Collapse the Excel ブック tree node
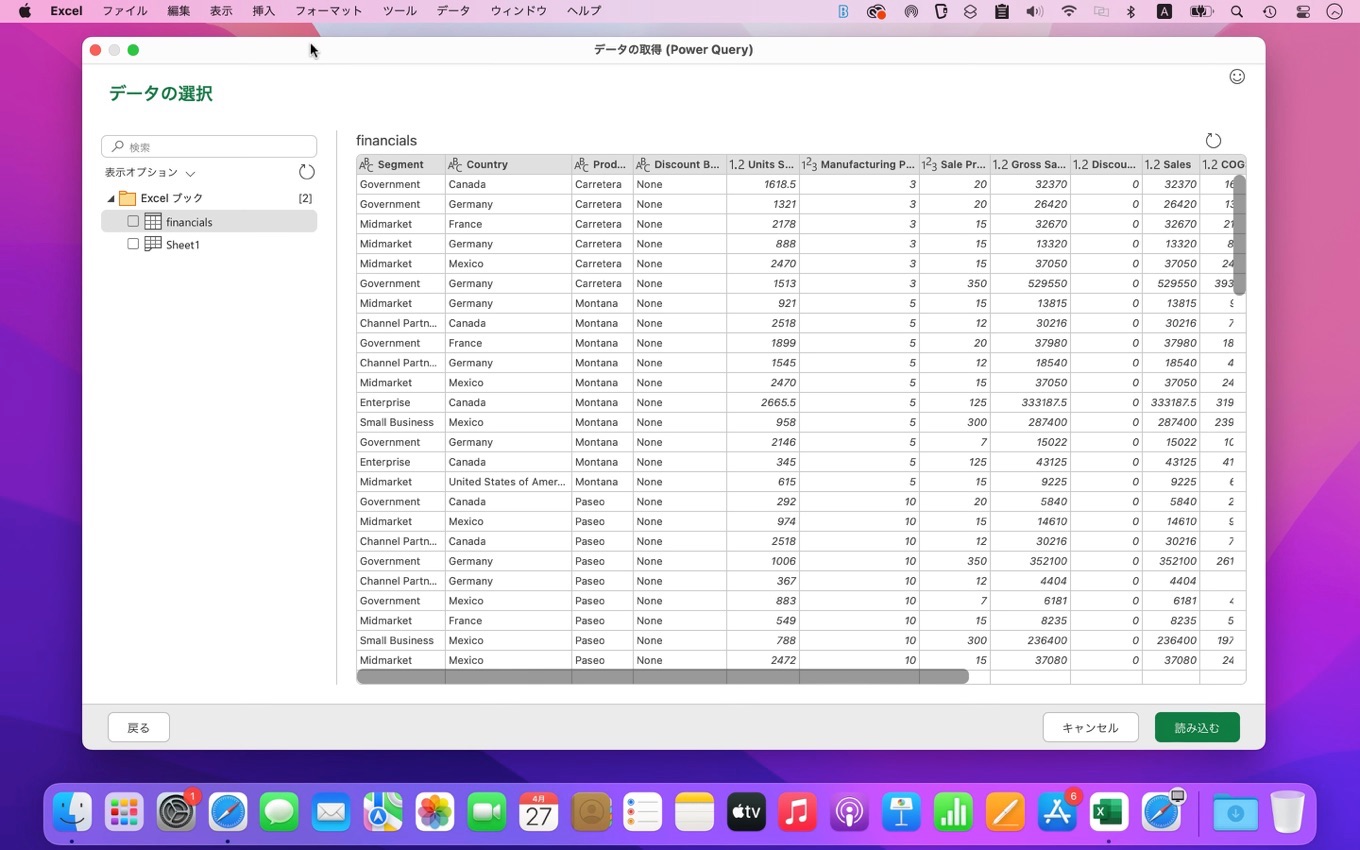Screen dimensions: 1360x850 point(112,198)
